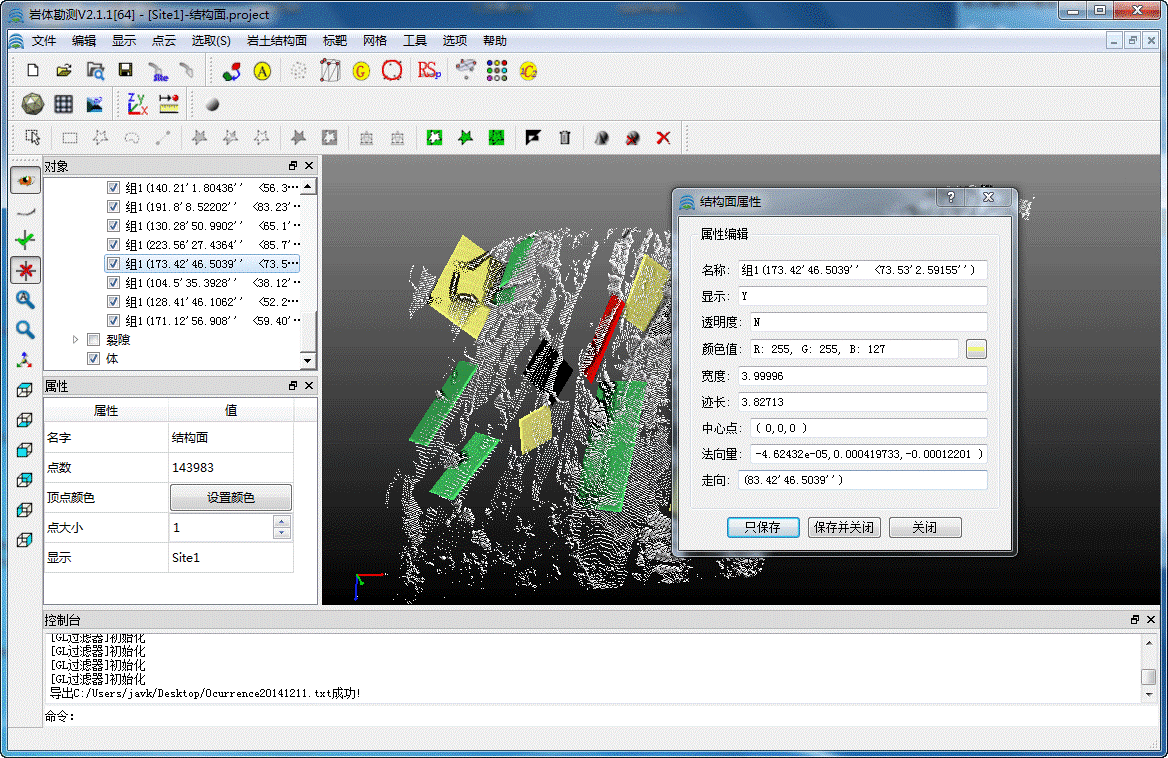Click the yellow circled G icon
The width and height of the screenshot is (1168, 758).
click(361, 71)
